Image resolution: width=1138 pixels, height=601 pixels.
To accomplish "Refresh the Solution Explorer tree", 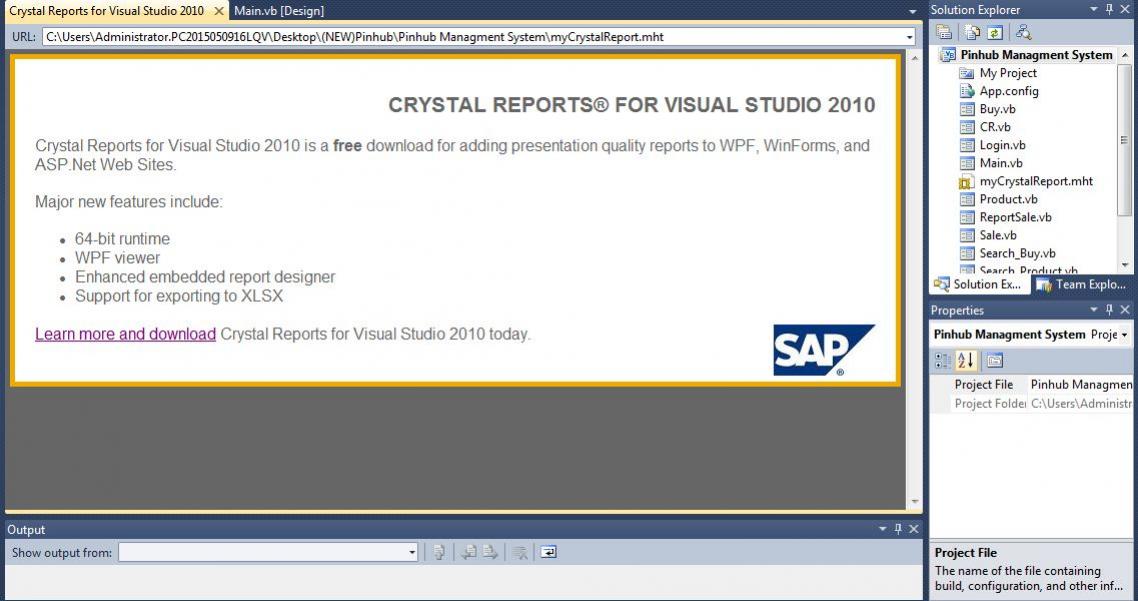I will coord(994,32).
